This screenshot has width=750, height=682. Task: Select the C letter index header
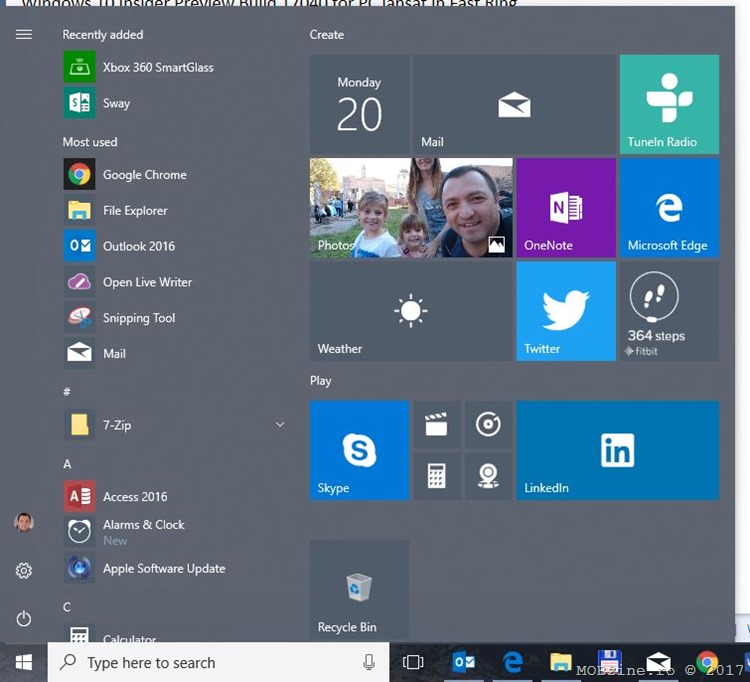[x=67, y=607]
